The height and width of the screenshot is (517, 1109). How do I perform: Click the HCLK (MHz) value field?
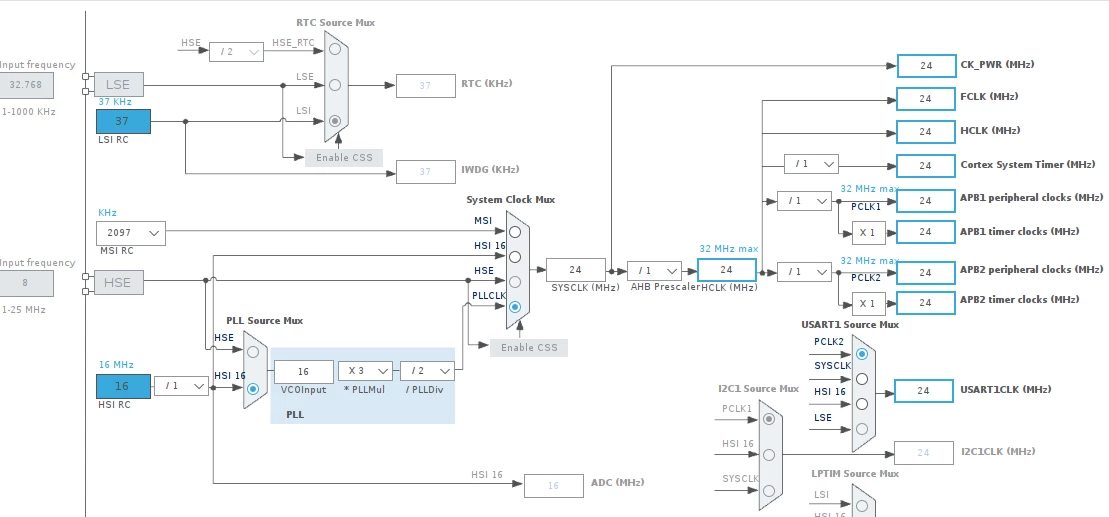point(726,270)
